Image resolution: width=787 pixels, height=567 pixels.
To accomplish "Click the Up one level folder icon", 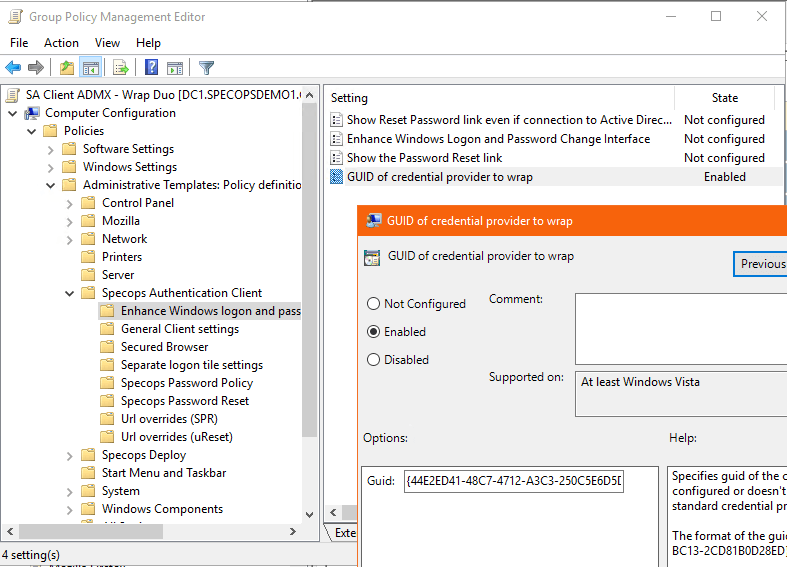I will coord(67,67).
